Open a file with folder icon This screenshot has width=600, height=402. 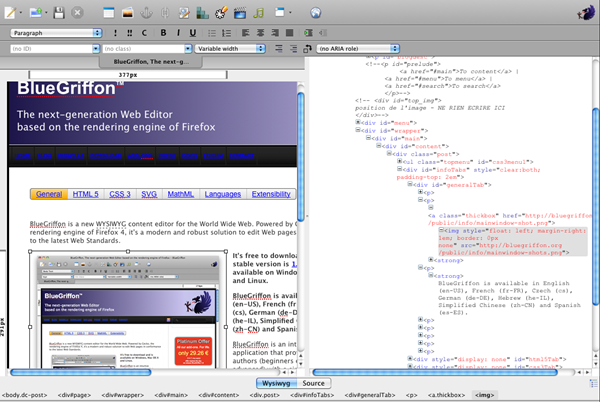tap(36, 13)
